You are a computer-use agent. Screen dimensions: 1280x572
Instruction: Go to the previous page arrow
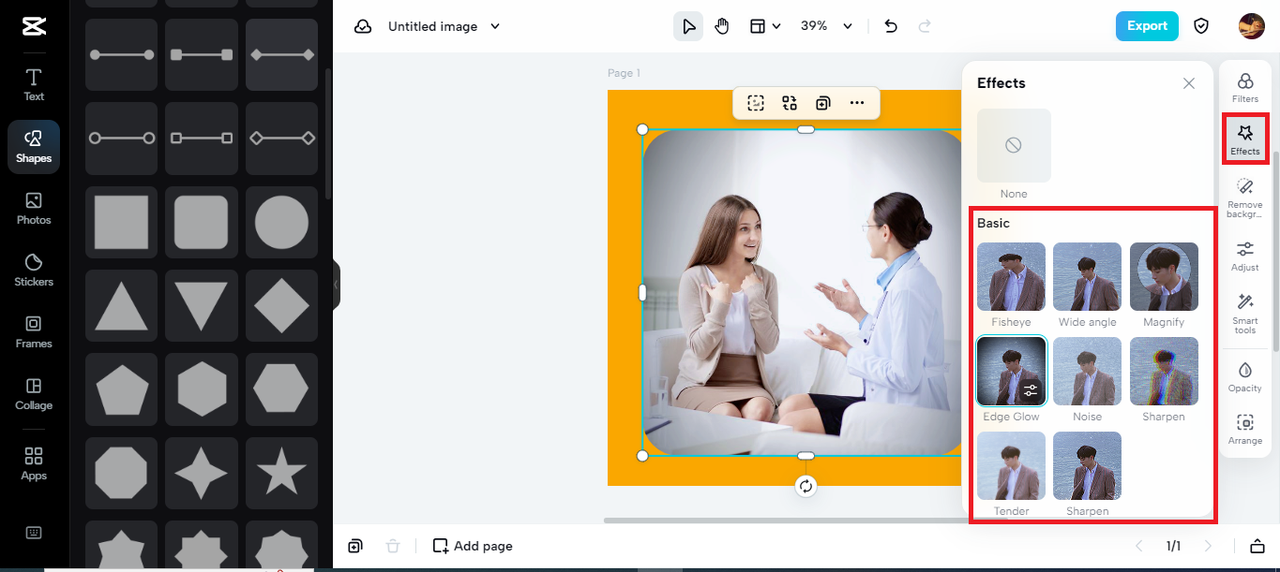(1138, 546)
